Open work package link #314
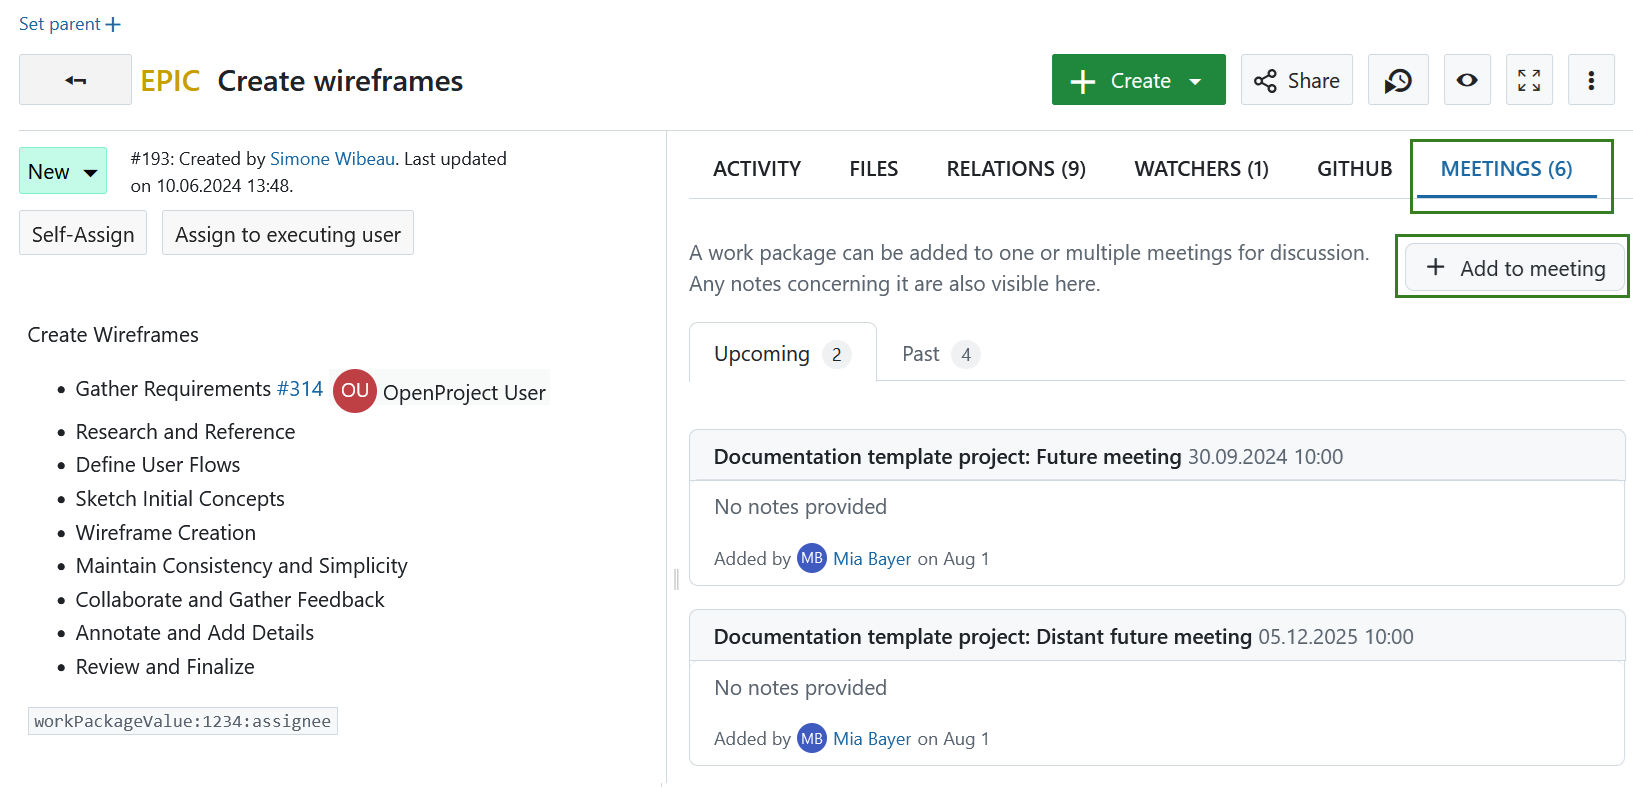Image resolution: width=1633 pixels, height=788 pixels. (x=299, y=389)
